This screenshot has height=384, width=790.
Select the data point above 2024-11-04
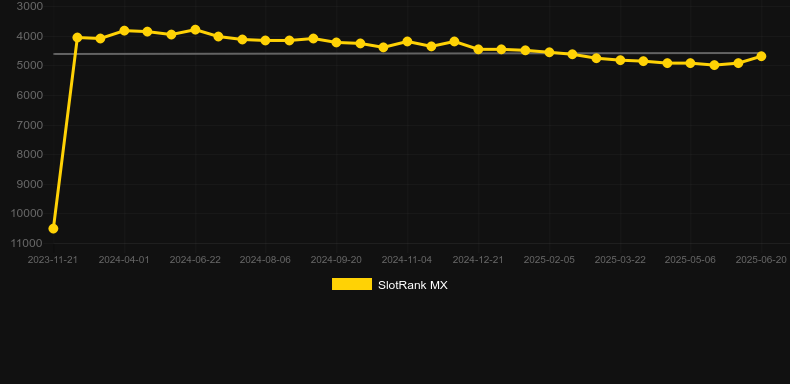pyautogui.click(x=407, y=41)
